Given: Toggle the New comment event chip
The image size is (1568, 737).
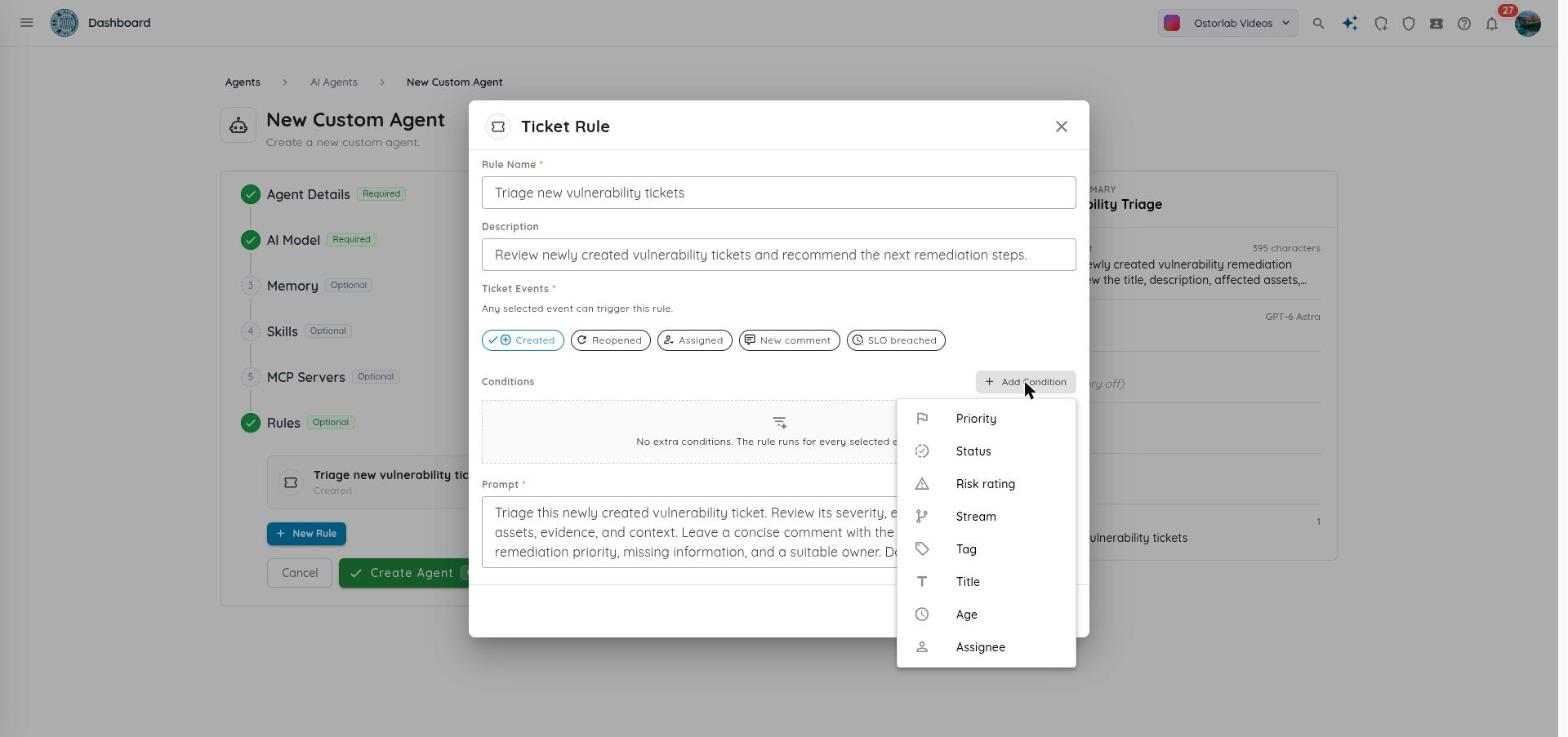Looking at the screenshot, I should [x=789, y=340].
